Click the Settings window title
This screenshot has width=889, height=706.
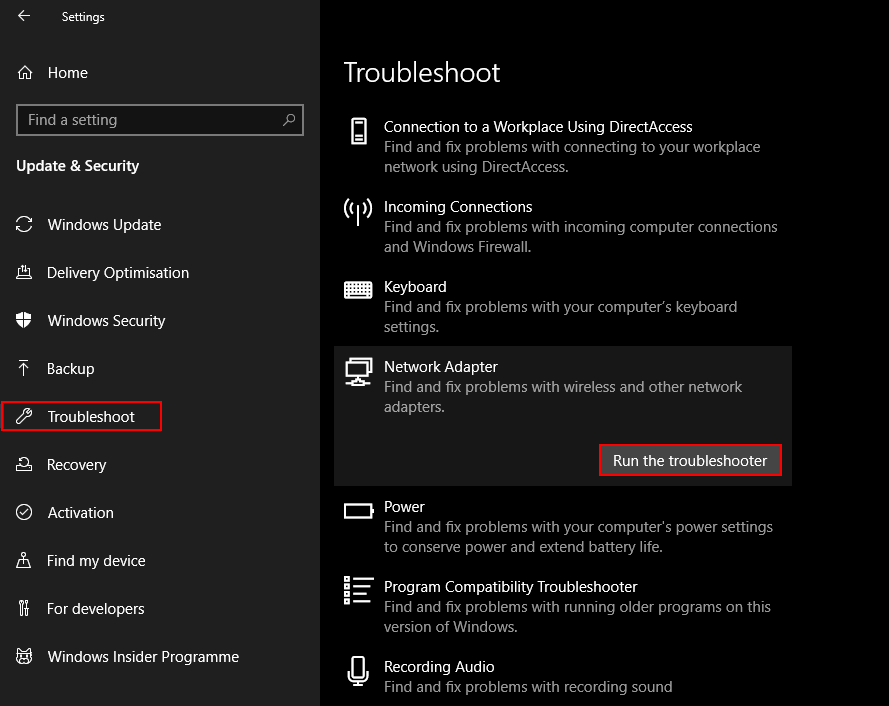pos(83,17)
